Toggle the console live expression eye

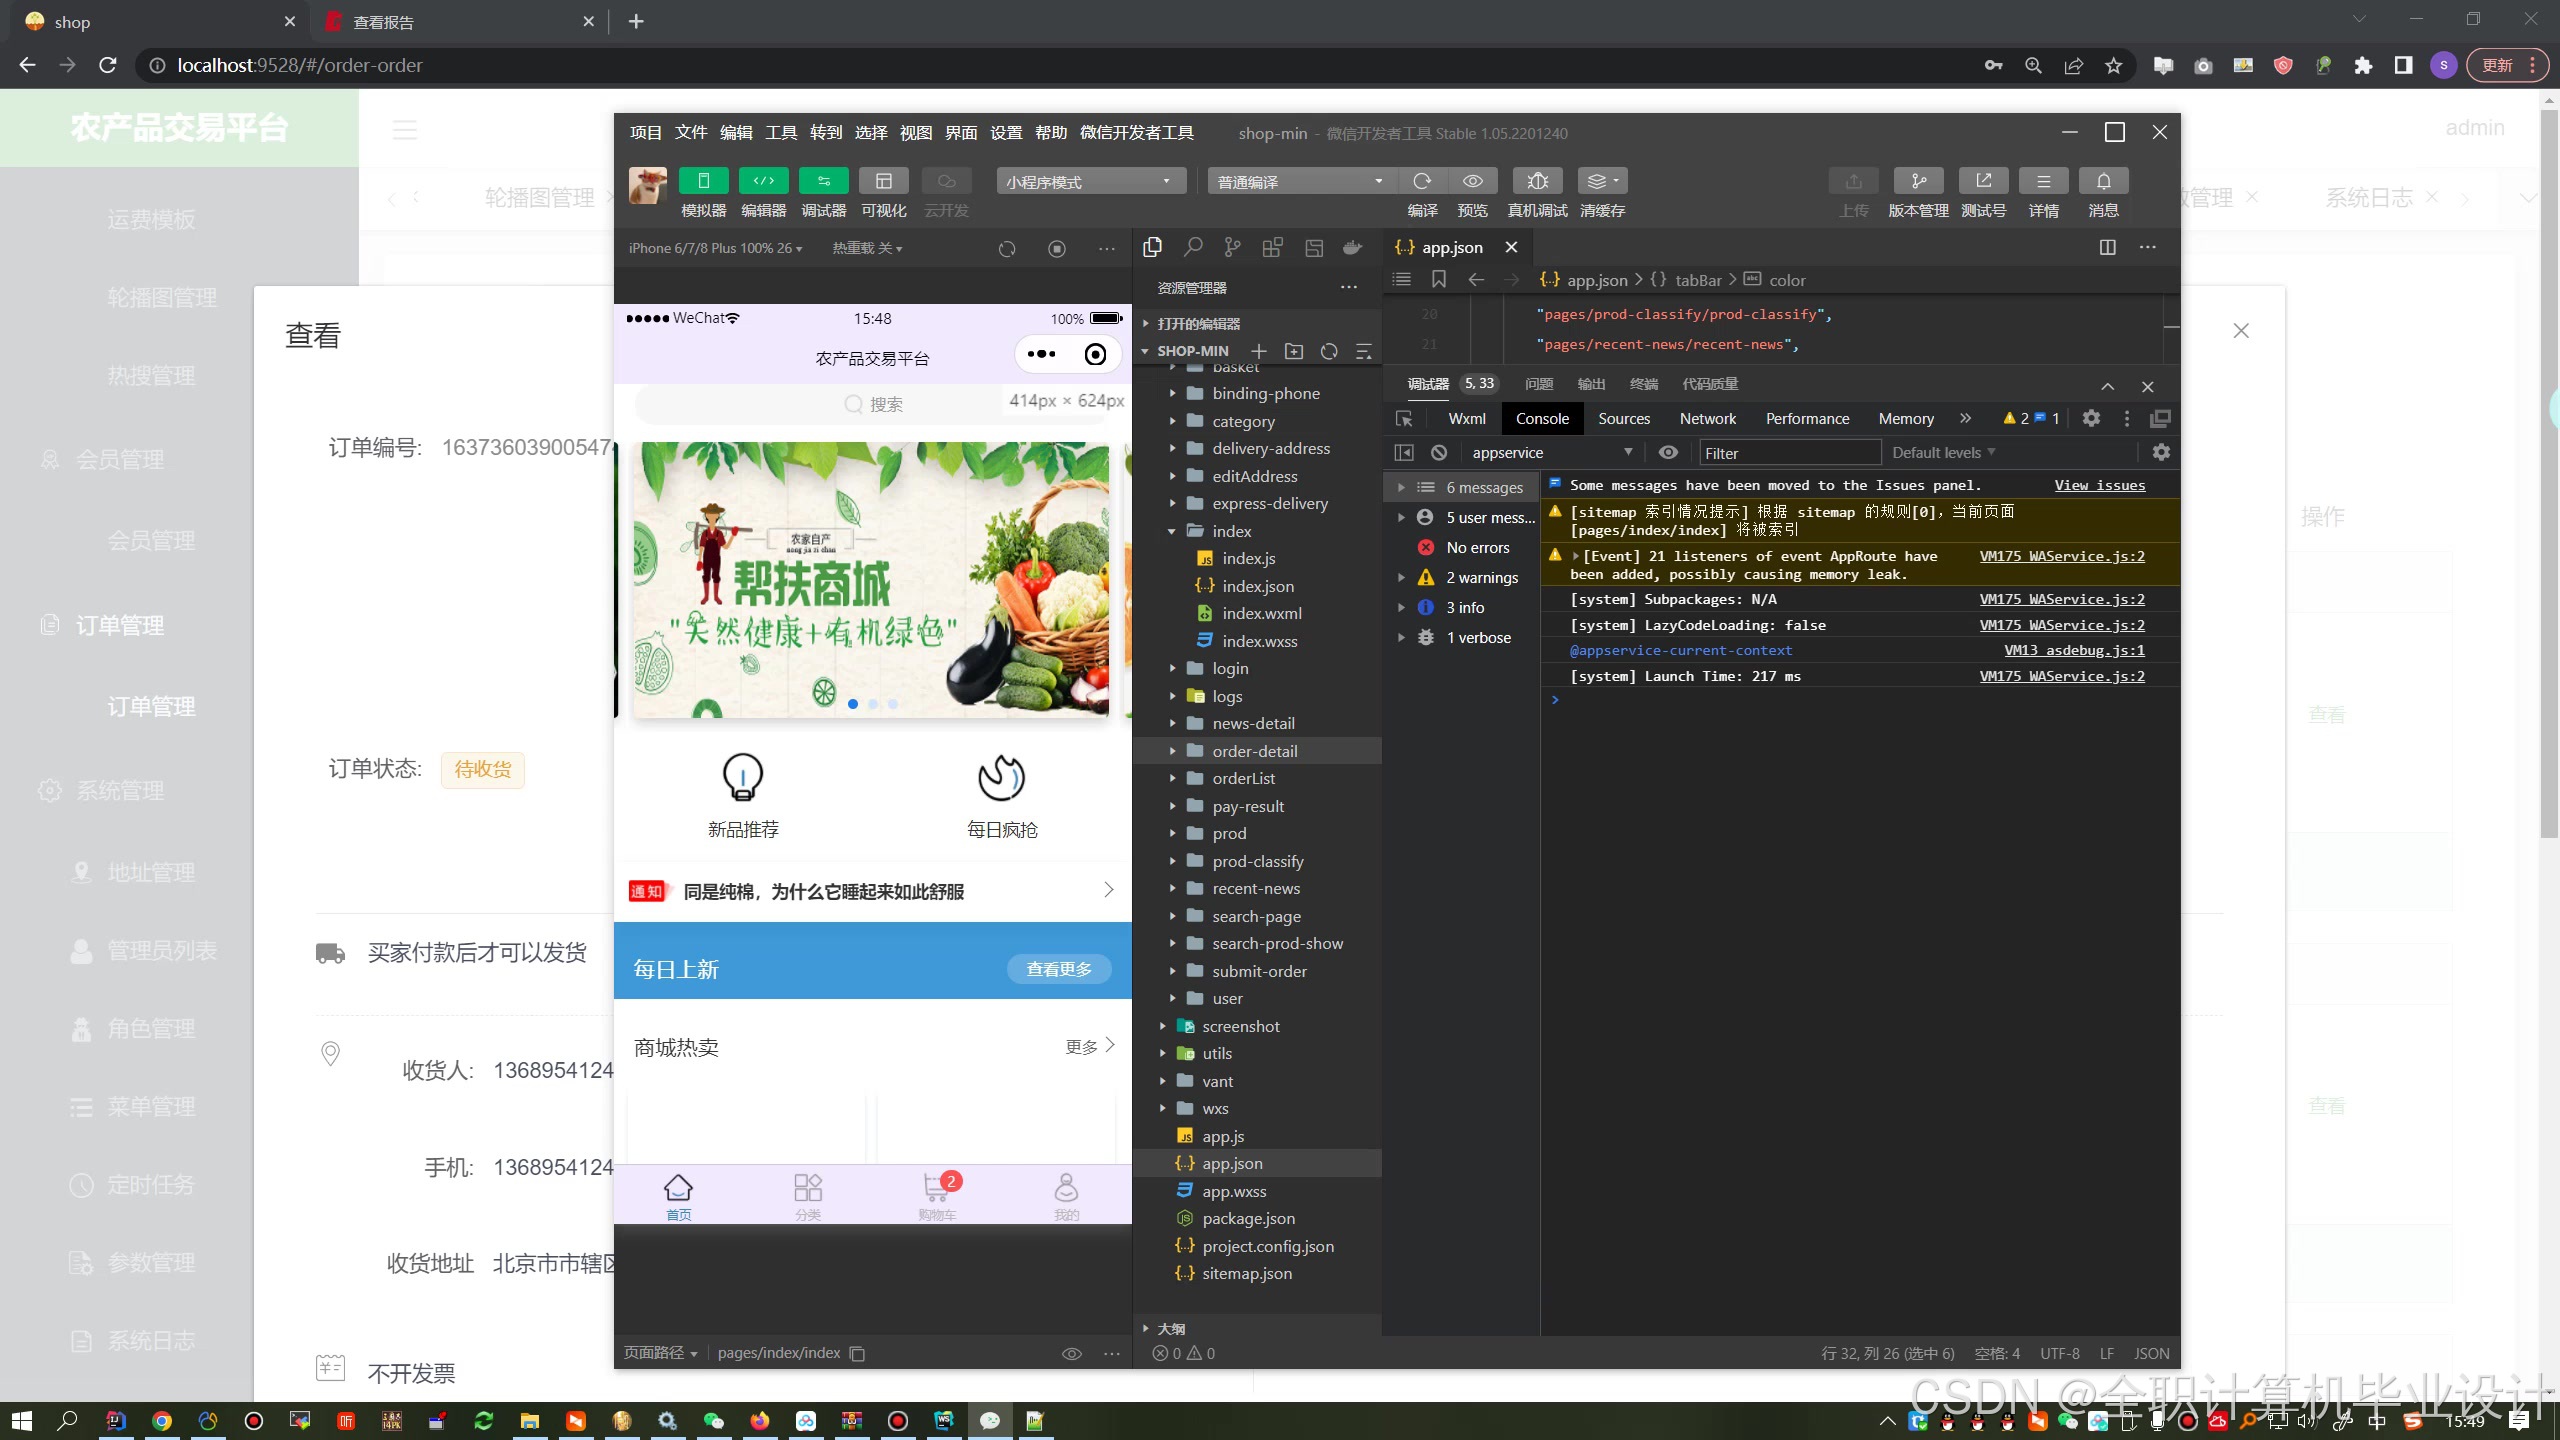click(x=1668, y=453)
